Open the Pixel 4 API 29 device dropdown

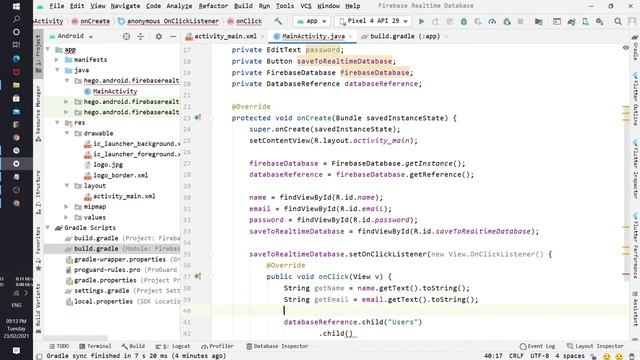(373, 21)
